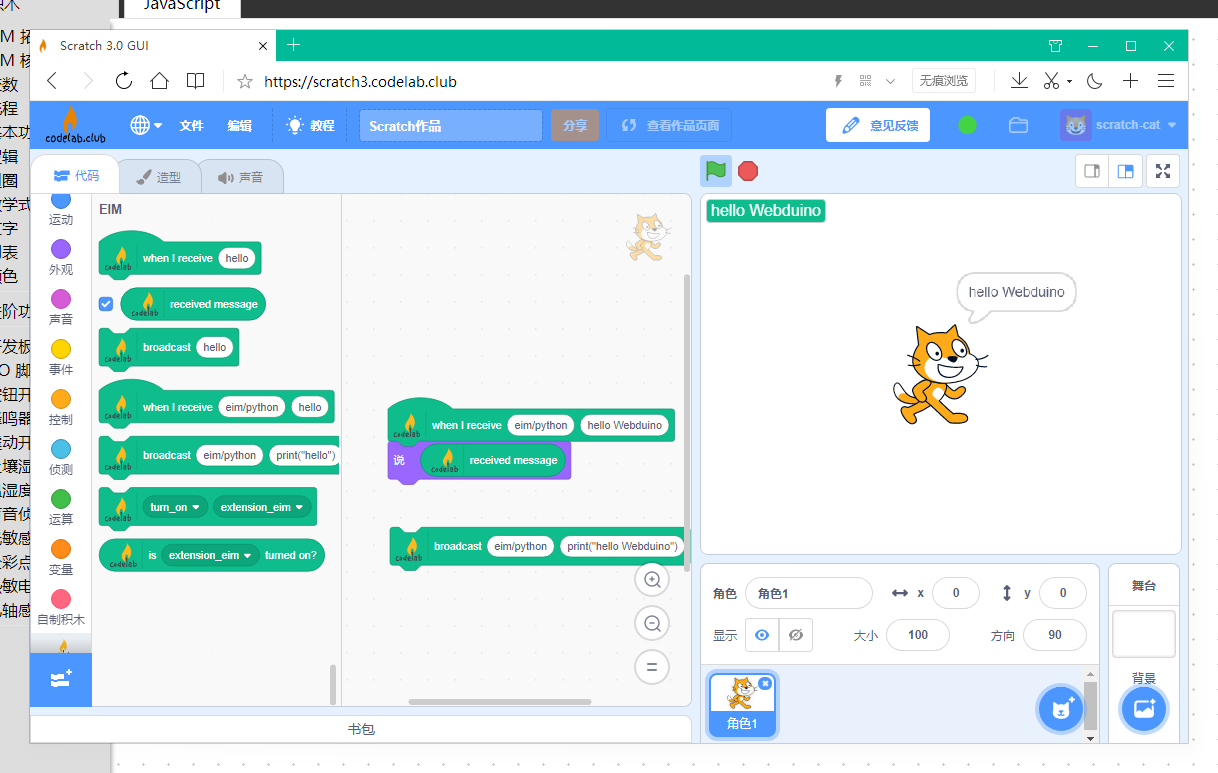Select the 自制积木 block category
This screenshot has width=1218, height=773.
[61, 606]
